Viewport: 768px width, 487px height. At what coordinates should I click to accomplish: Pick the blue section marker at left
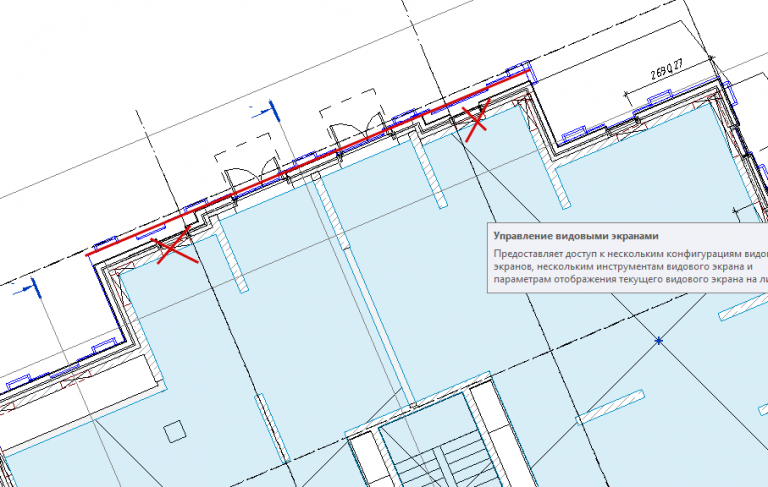point(28,289)
